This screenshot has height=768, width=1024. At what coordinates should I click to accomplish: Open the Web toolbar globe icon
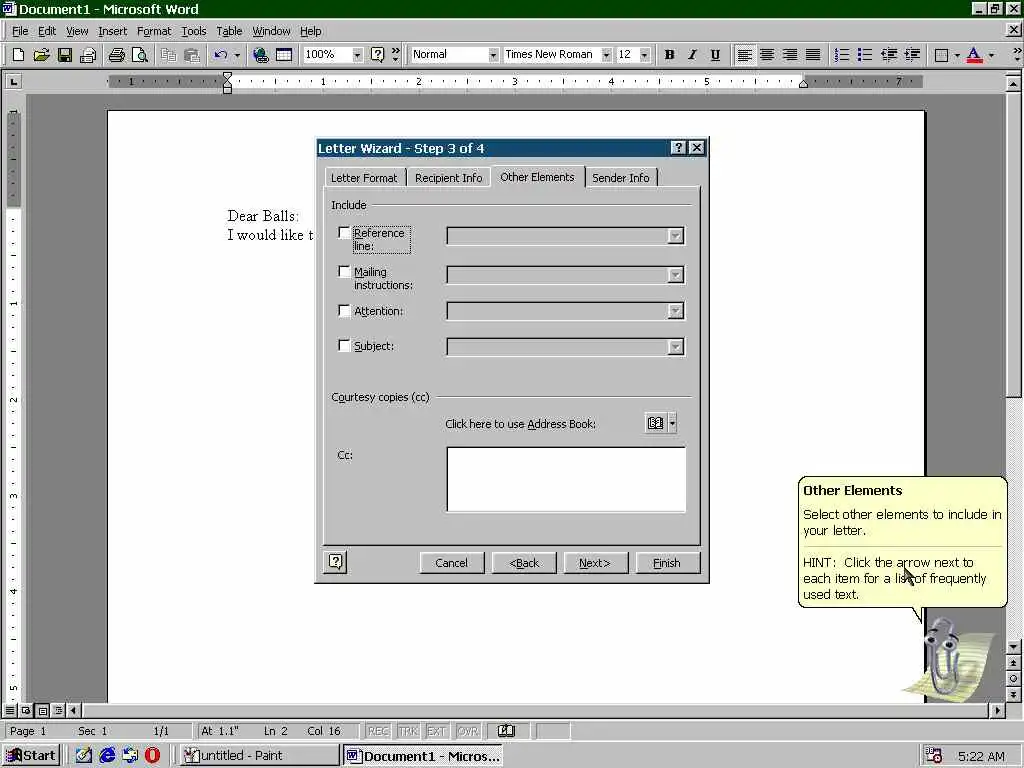pyautogui.click(x=261, y=55)
